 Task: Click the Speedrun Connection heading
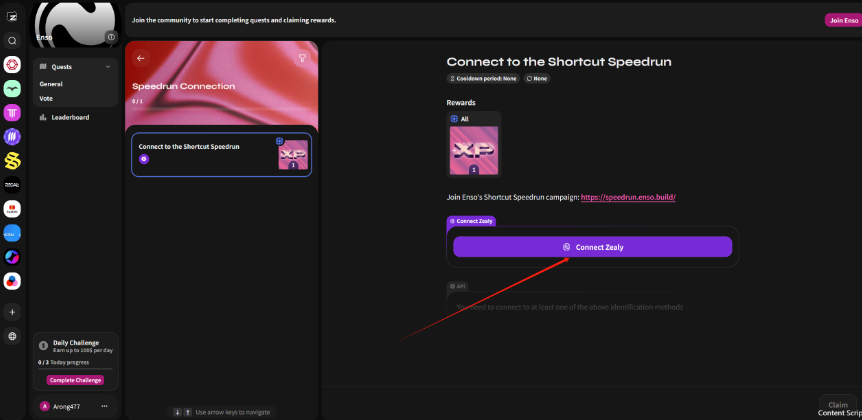click(x=184, y=86)
